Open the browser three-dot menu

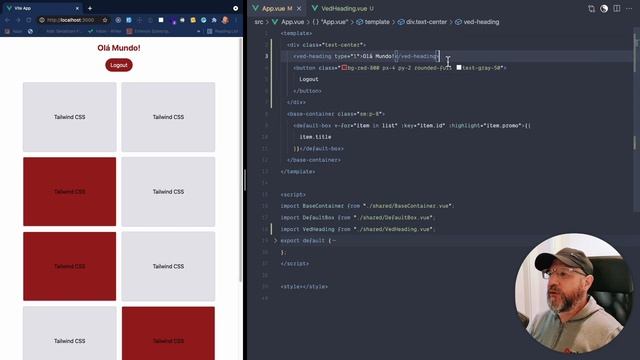coord(236,20)
